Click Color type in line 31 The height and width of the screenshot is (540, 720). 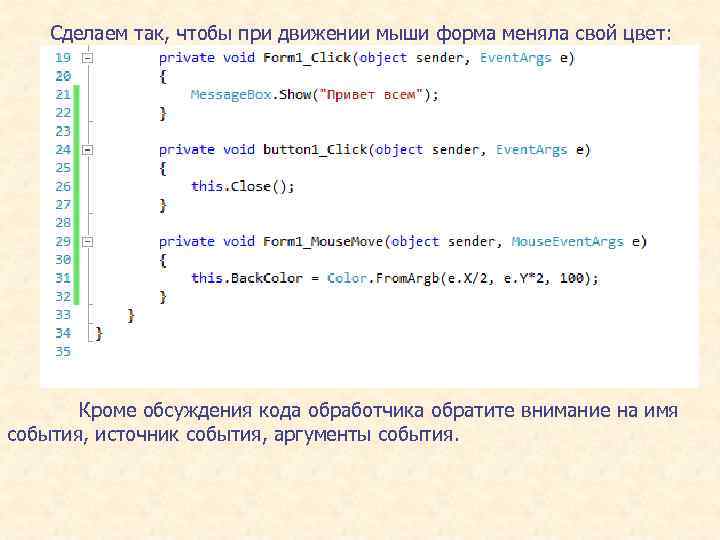[x=347, y=278]
